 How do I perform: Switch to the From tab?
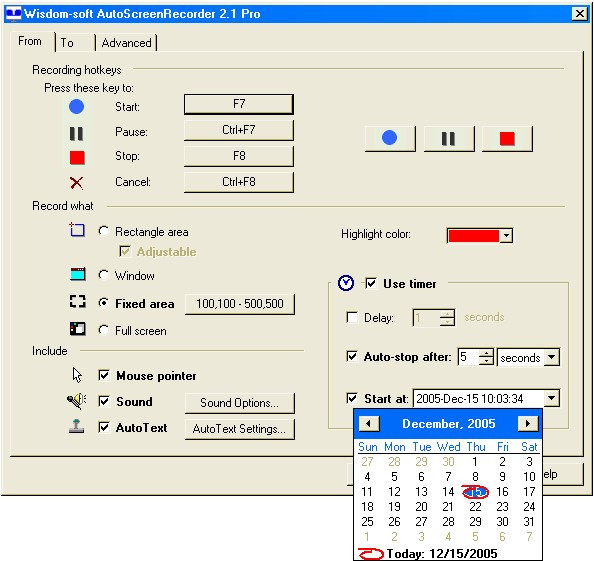[30, 41]
